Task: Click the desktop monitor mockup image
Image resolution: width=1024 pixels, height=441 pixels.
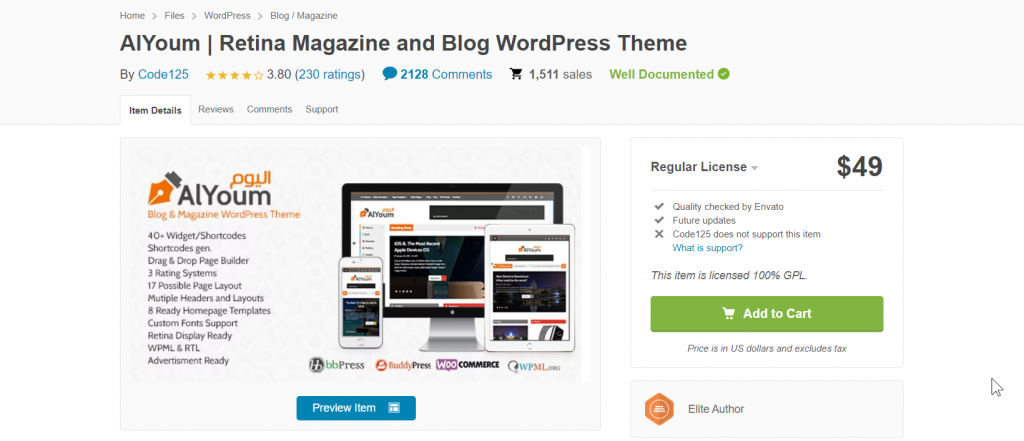Action: coord(452,267)
